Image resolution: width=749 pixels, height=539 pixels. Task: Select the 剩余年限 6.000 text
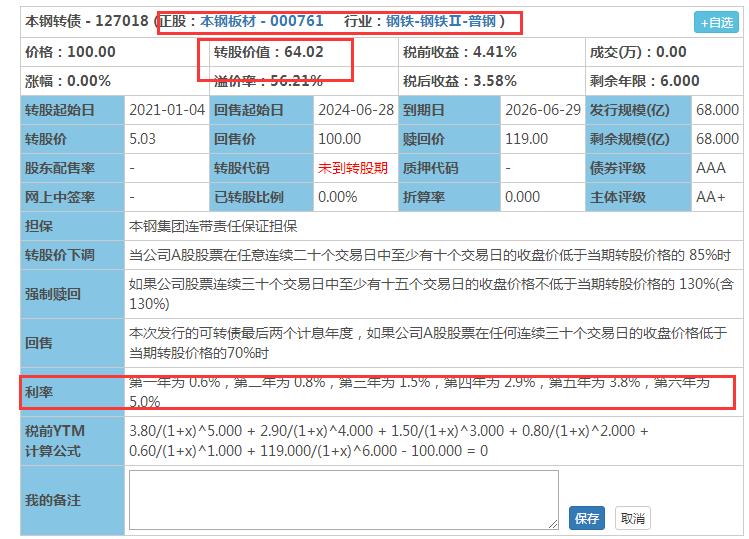point(644,81)
